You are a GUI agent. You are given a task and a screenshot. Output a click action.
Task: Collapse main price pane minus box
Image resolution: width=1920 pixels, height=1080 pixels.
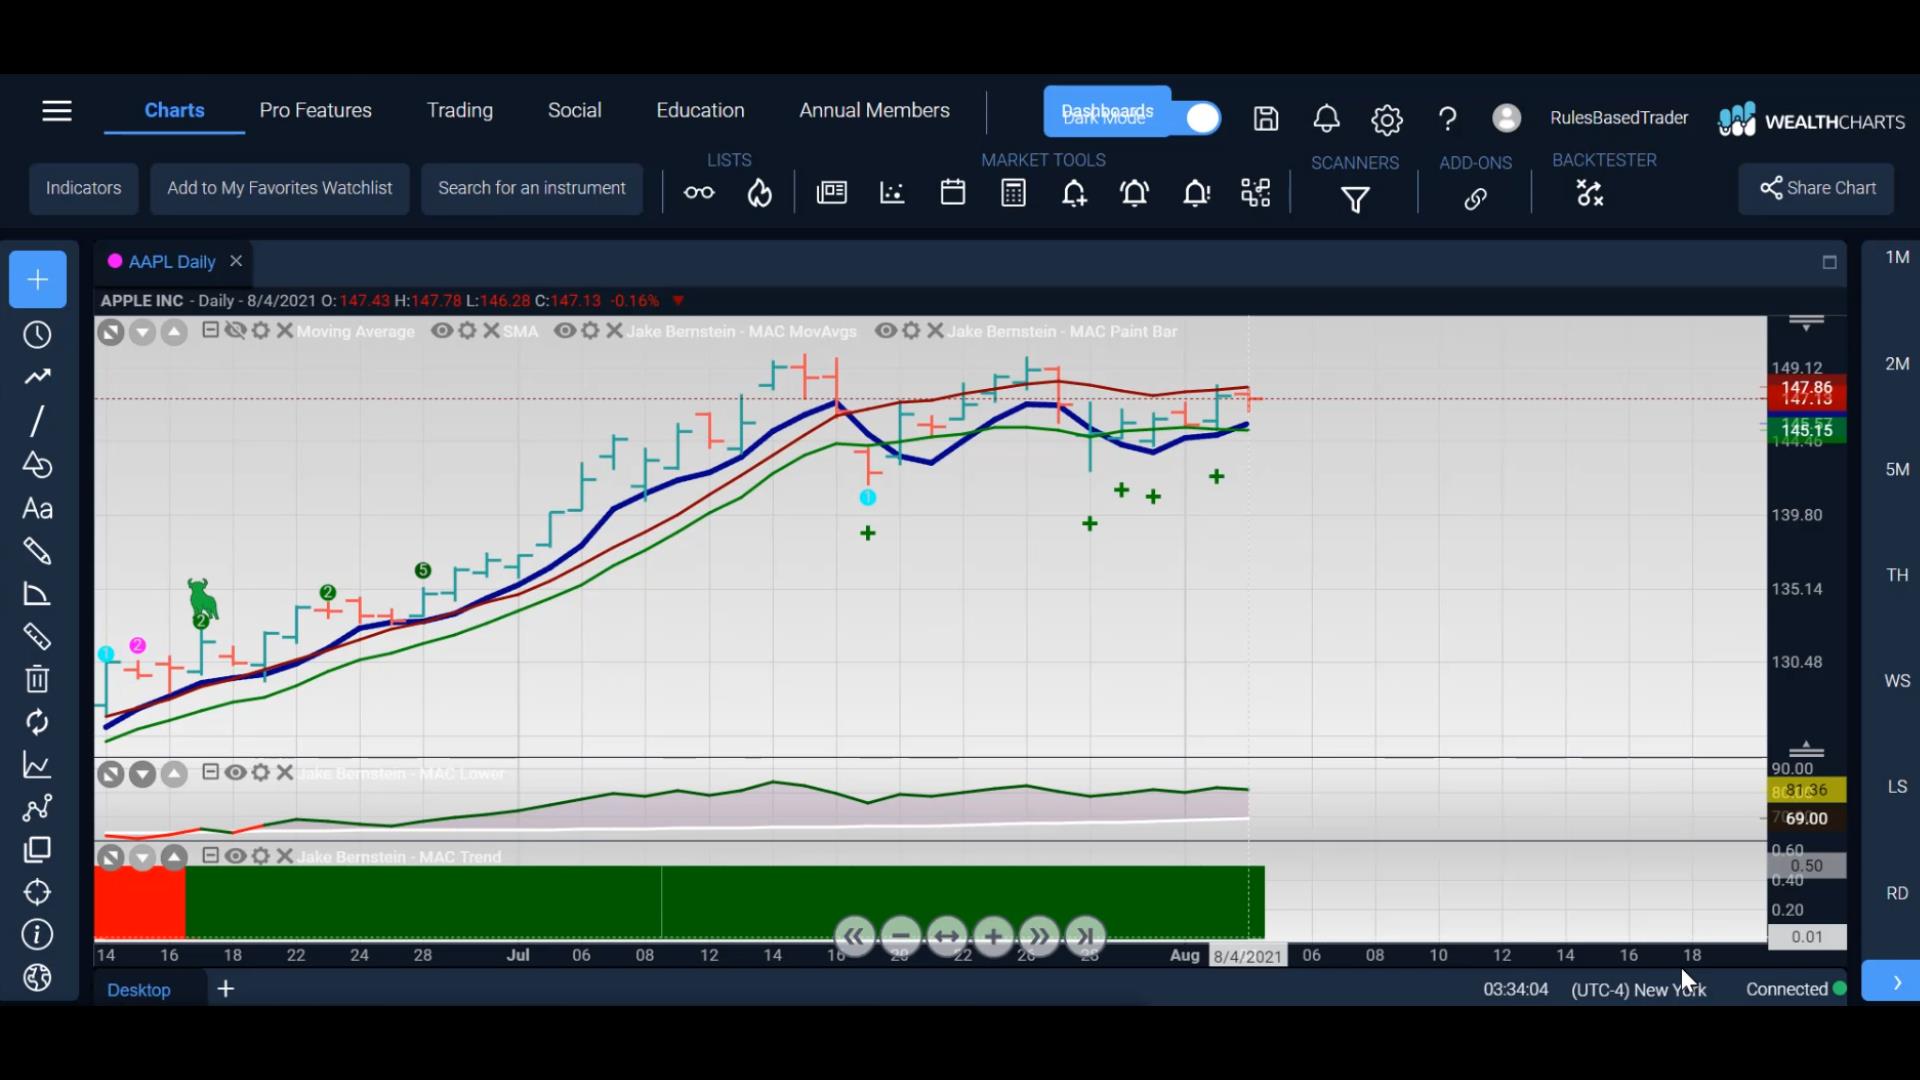210,330
